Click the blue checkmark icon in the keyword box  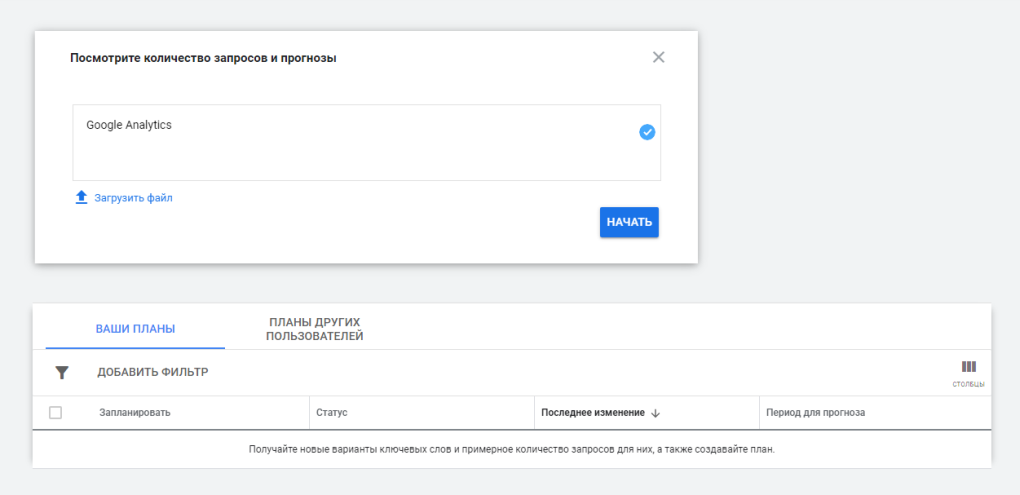pyautogui.click(x=647, y=133)
